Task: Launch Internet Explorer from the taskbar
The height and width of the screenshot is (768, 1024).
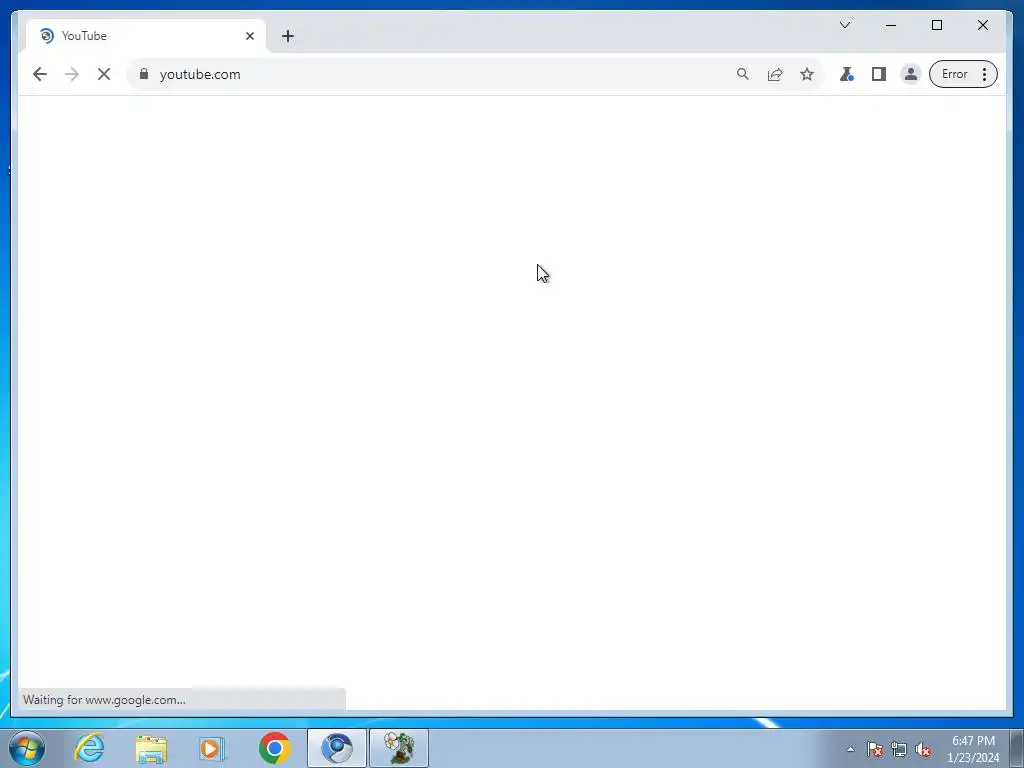Action: [x=89, y=748]
